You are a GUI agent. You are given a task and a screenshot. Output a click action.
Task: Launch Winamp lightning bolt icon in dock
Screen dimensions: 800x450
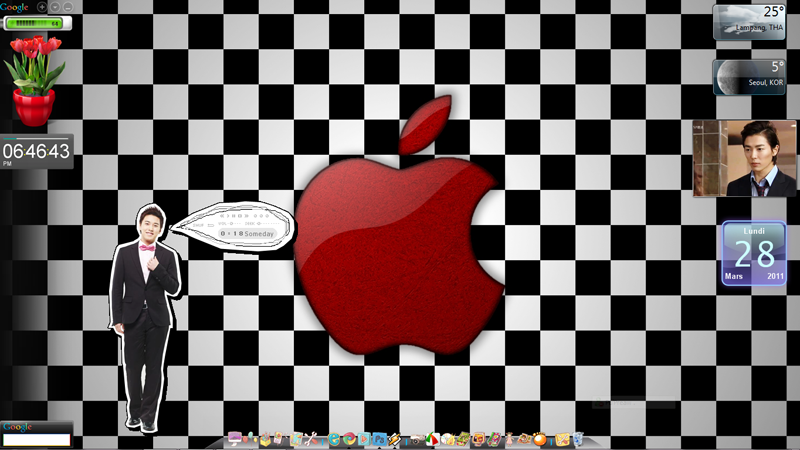coord(395,439)
